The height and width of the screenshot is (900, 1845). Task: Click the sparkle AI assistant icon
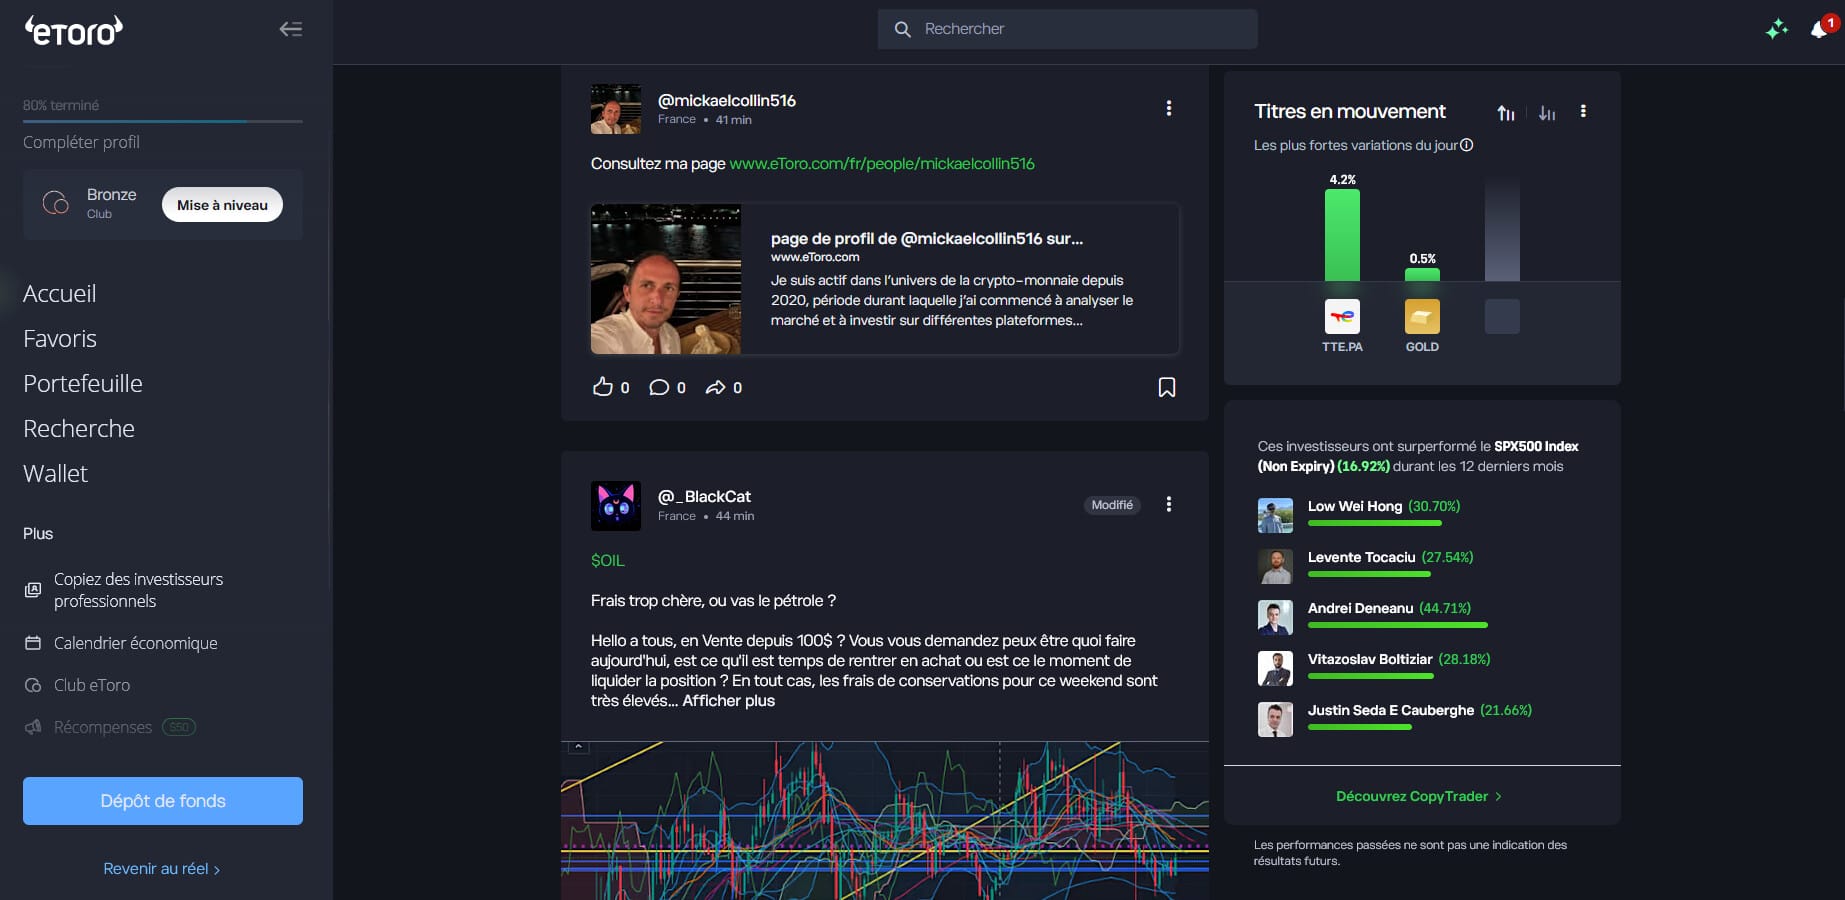1776,30
